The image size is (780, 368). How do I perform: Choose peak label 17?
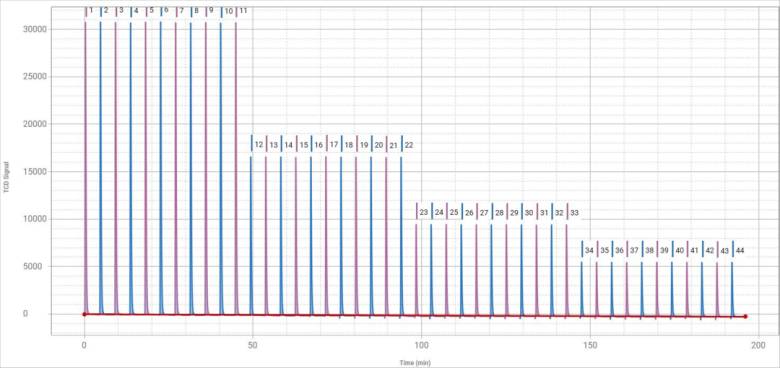pyautogui.click(x=333, y=145)
